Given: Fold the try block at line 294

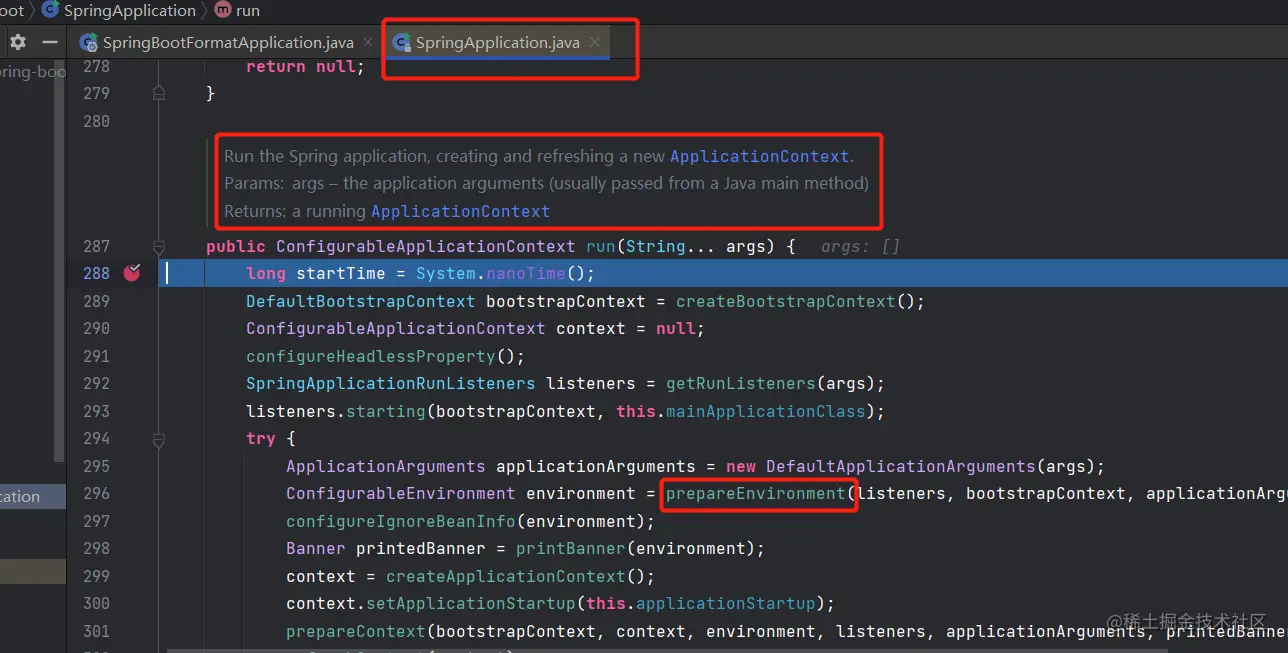Looking at the screenshot, I should 158,438.
